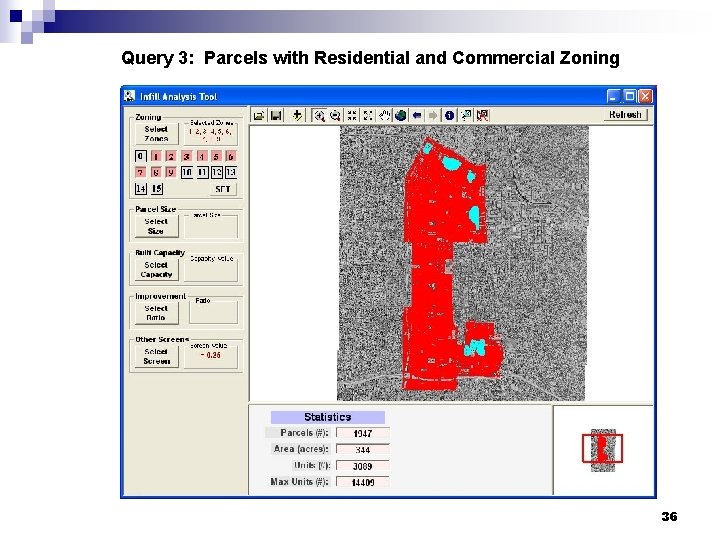Click the save disk toolbar icon
The image size is (720, 540).
pos(276,115)
